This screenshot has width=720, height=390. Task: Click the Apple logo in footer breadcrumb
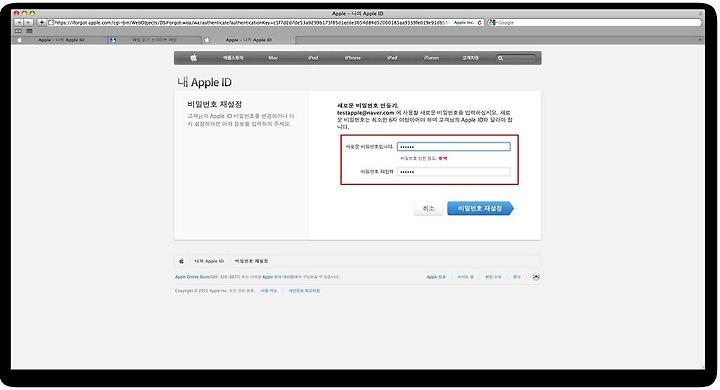[x=181, y=261]
